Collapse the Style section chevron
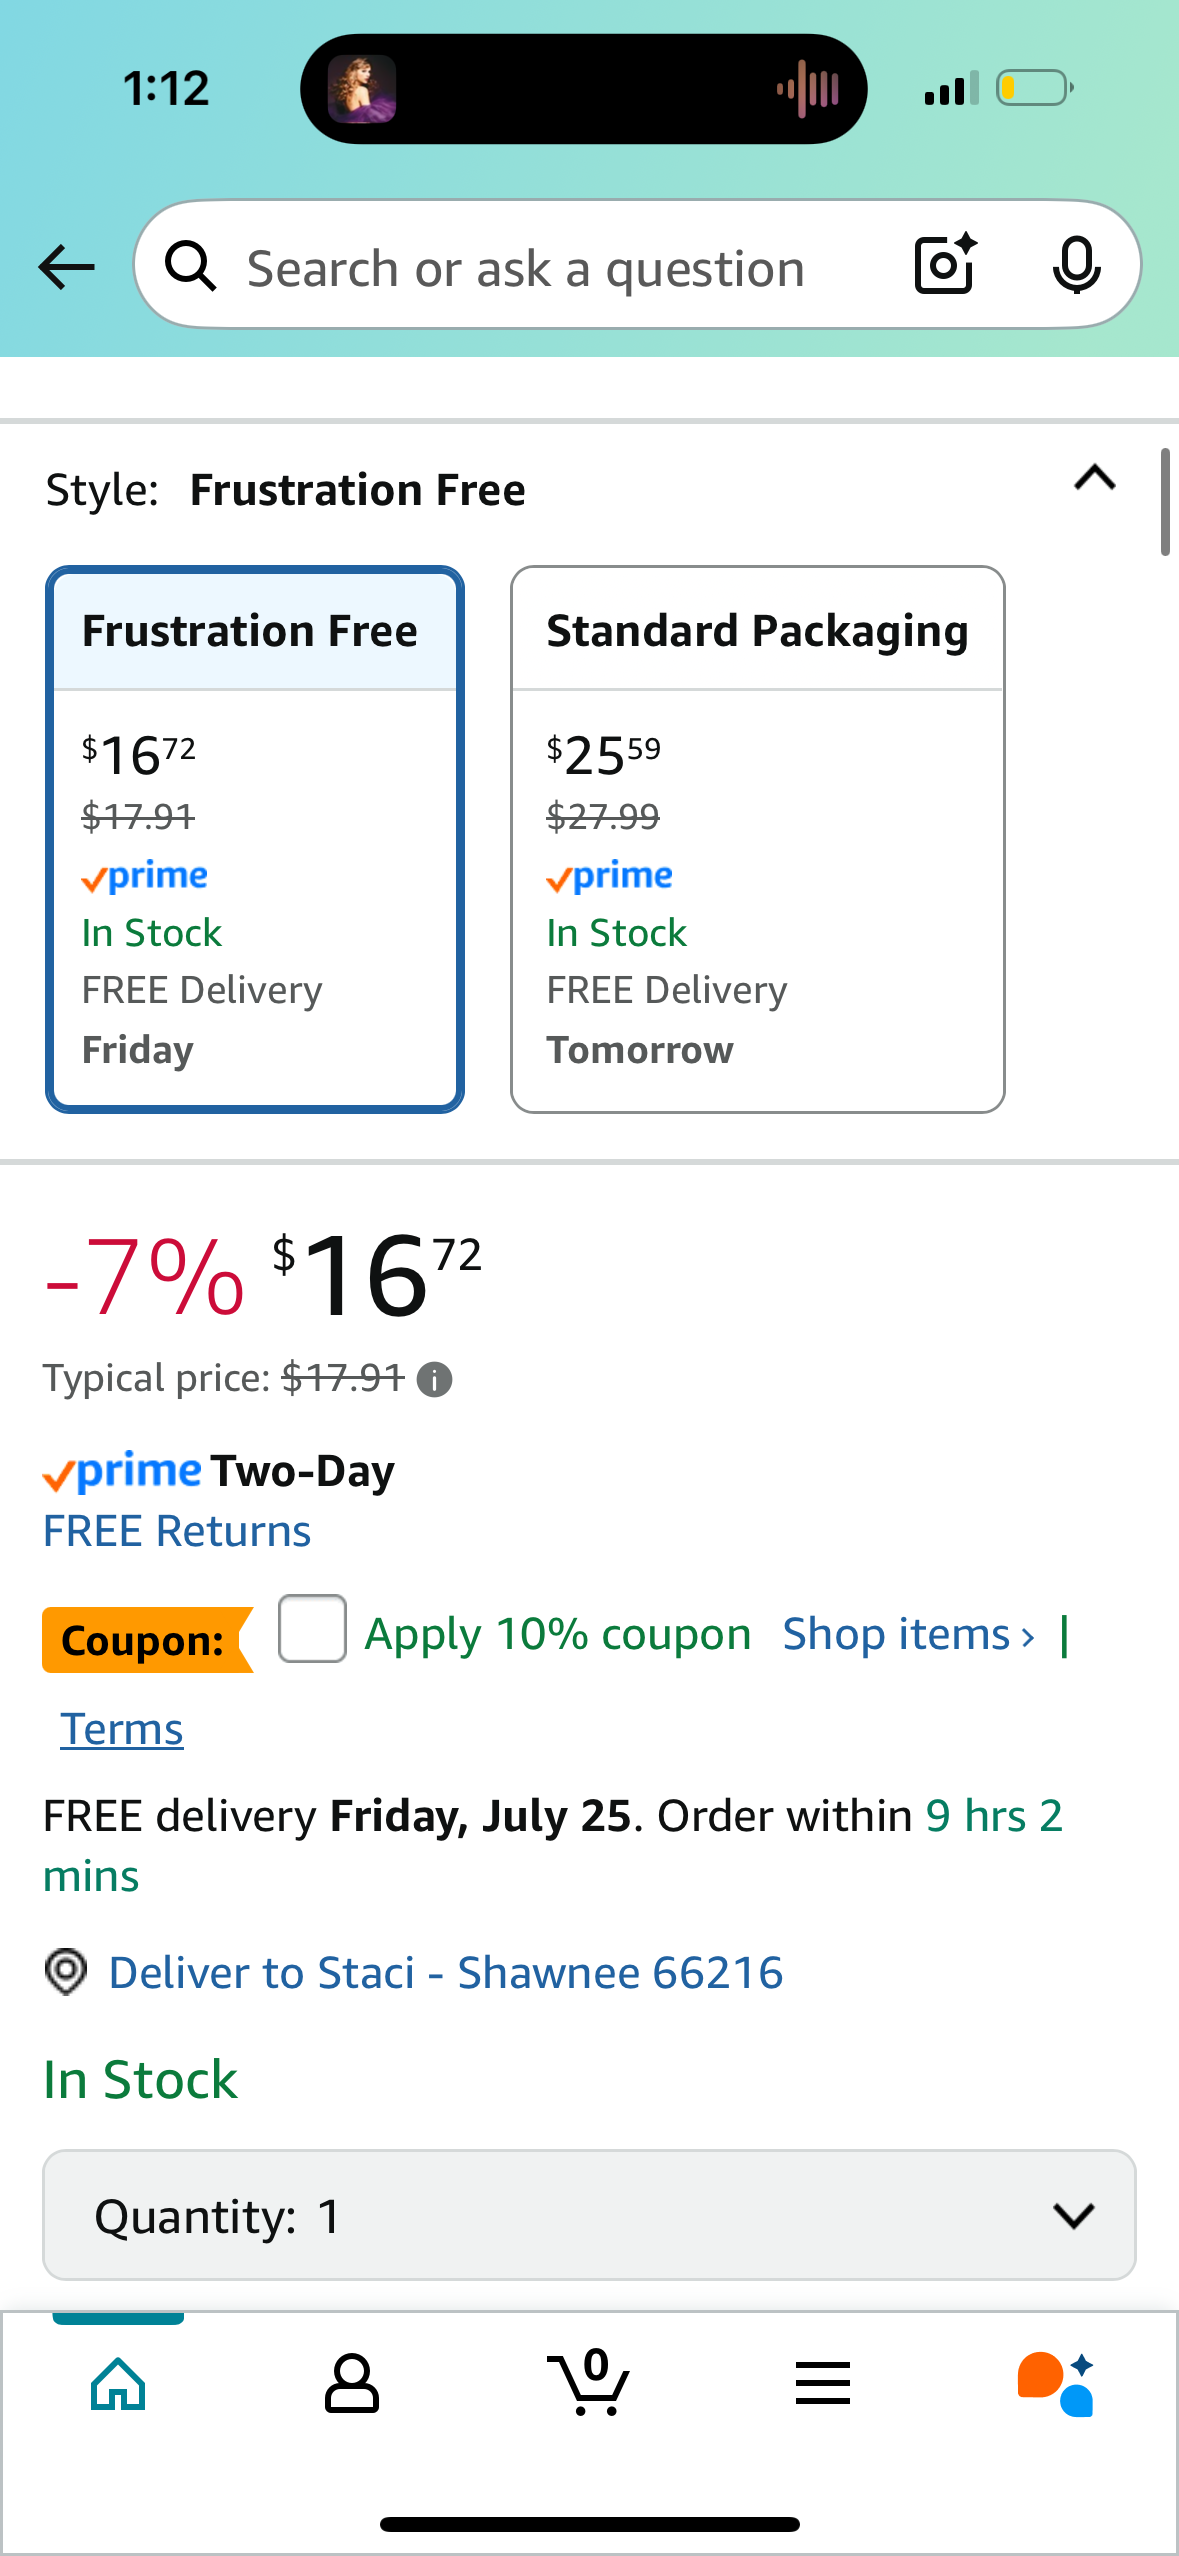This screenshot has width=1179, height=2556. pyautogui.click(x=1095, y=478)
